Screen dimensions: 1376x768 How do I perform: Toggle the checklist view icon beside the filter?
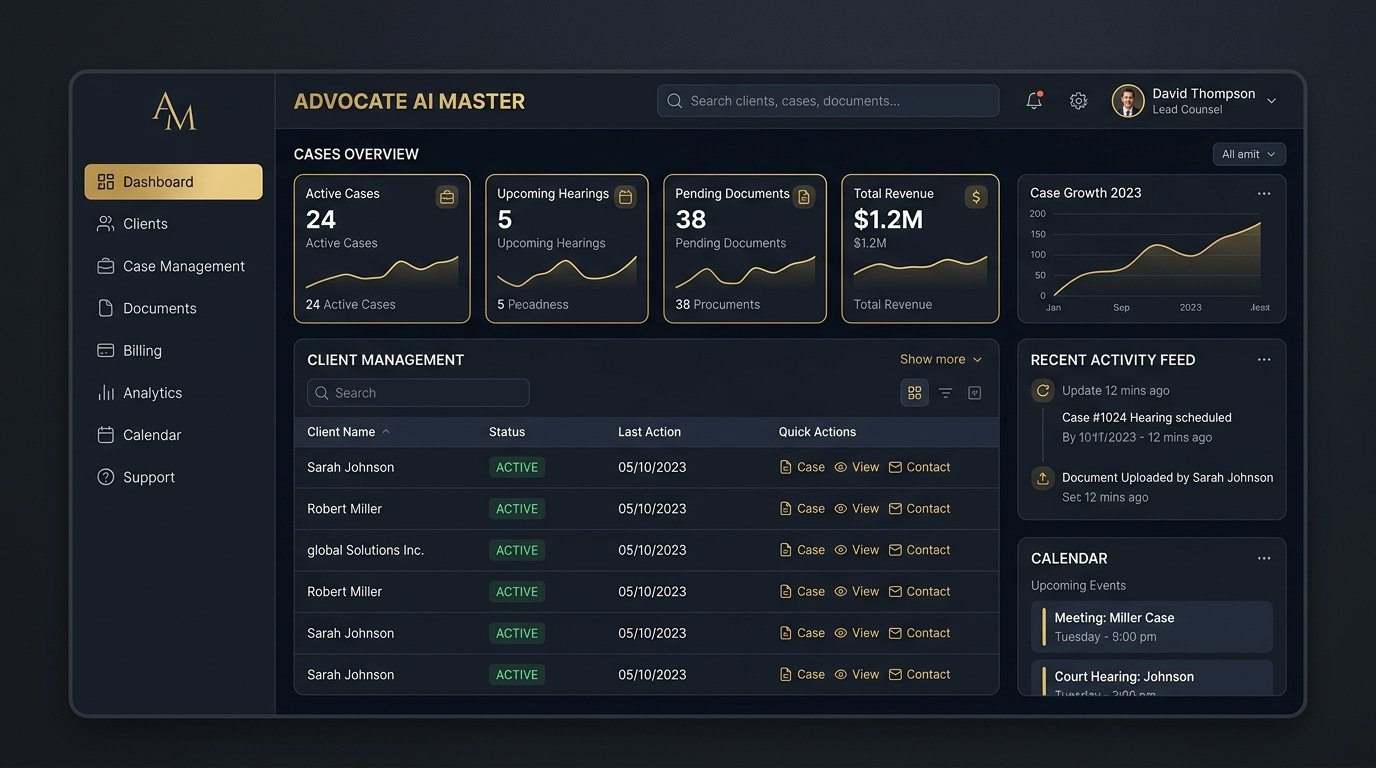click(975, 393)
